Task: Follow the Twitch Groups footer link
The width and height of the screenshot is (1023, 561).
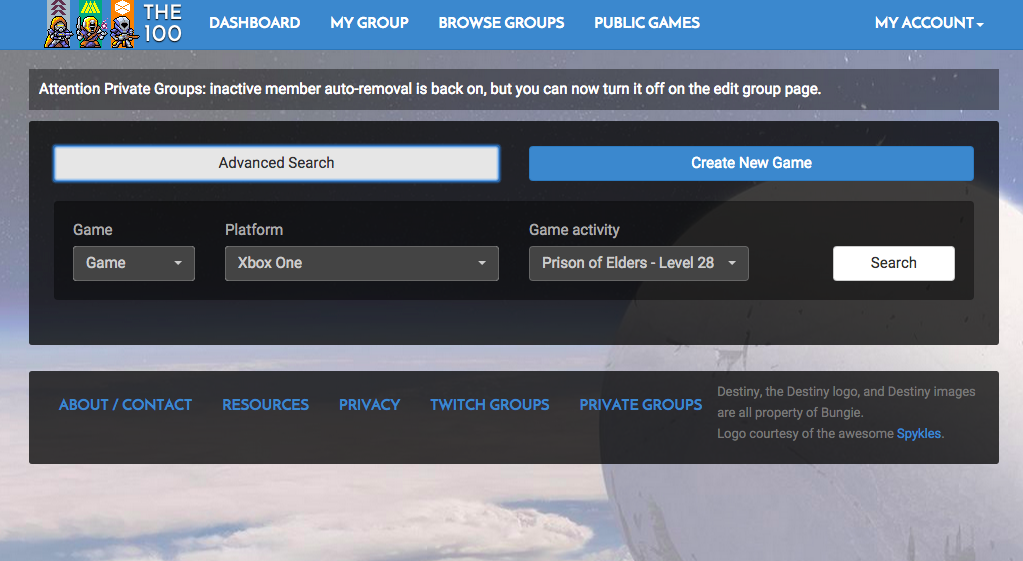Action: point(489,405)
